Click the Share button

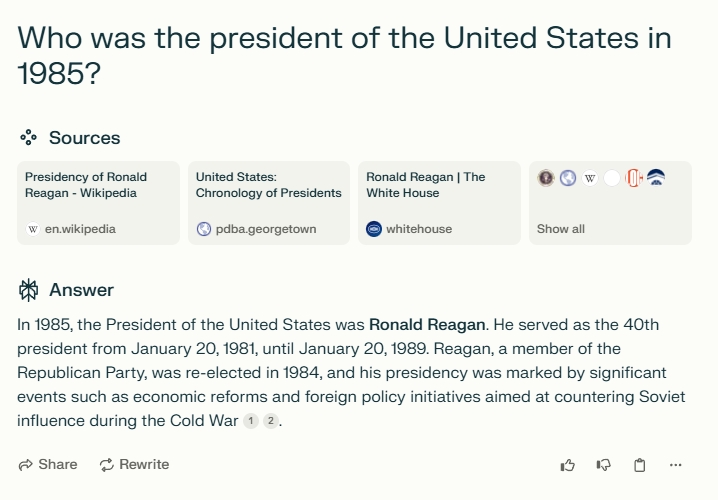coord(47,464)
